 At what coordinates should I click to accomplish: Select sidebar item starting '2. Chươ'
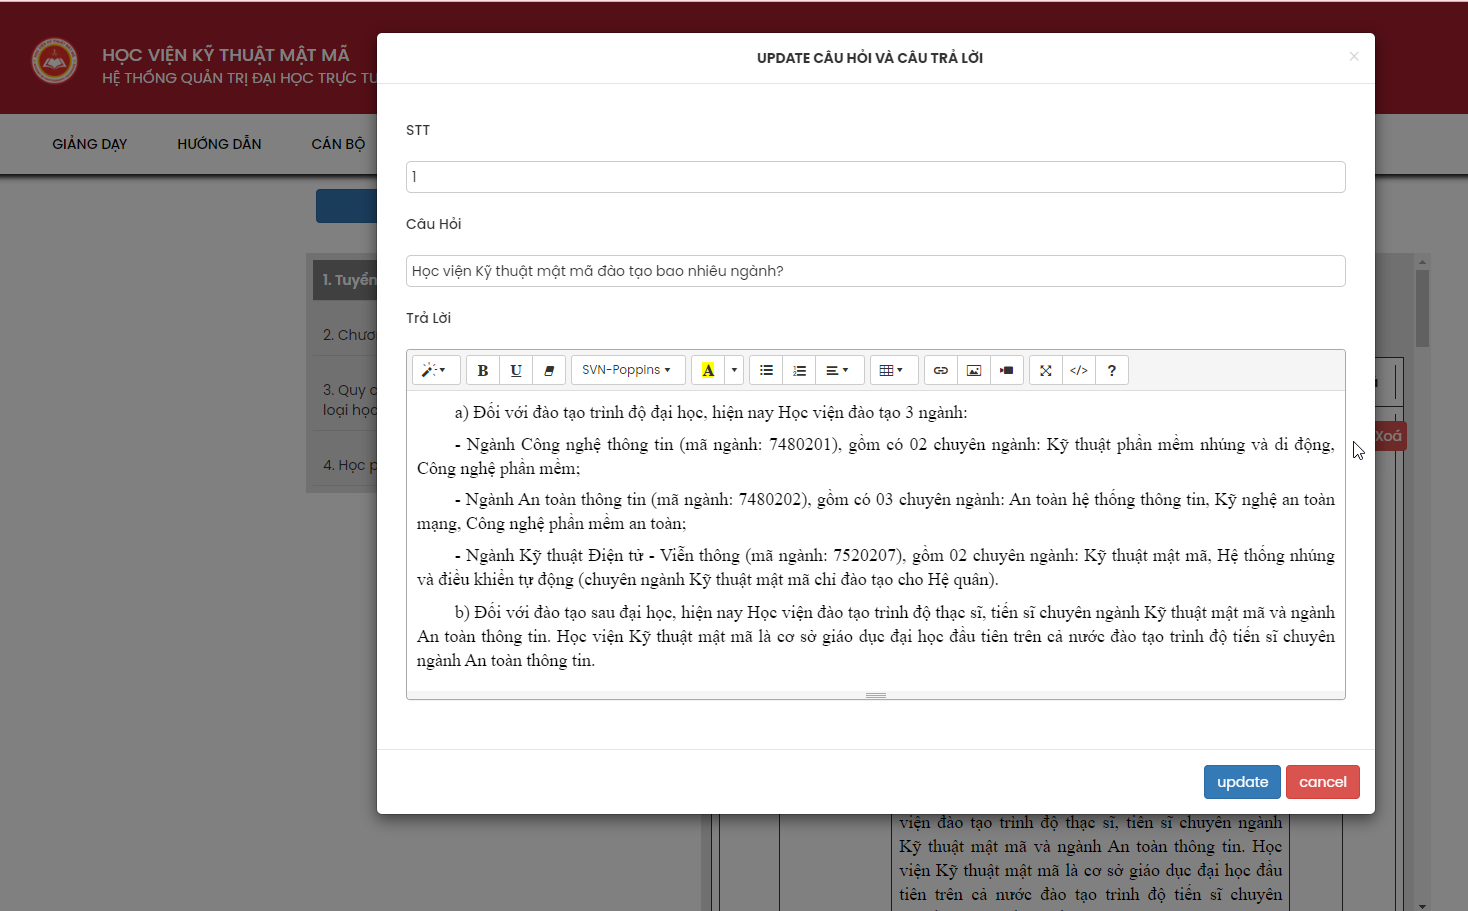[345, 335]
